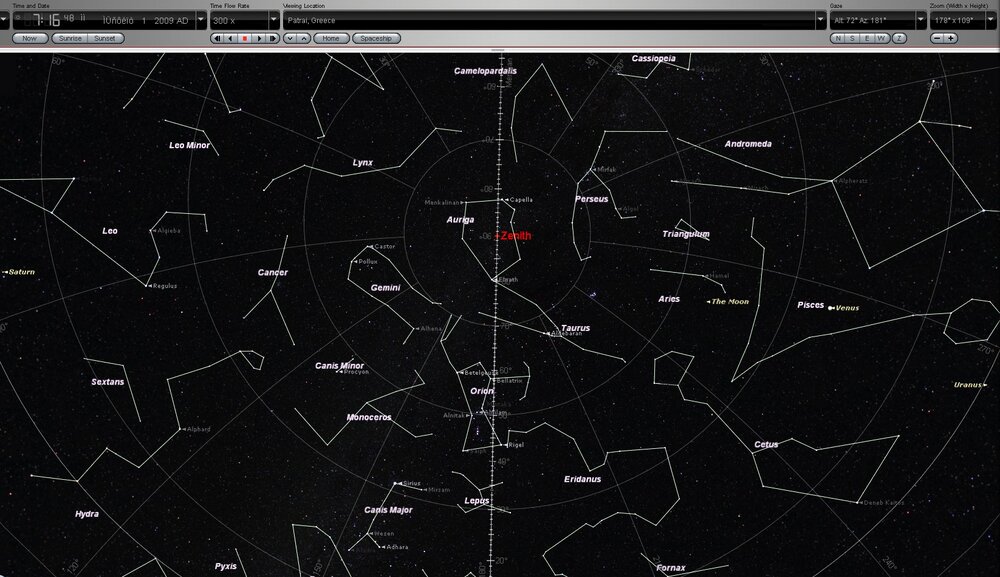Click the elevation up arrow button

[x=303, y=38]
